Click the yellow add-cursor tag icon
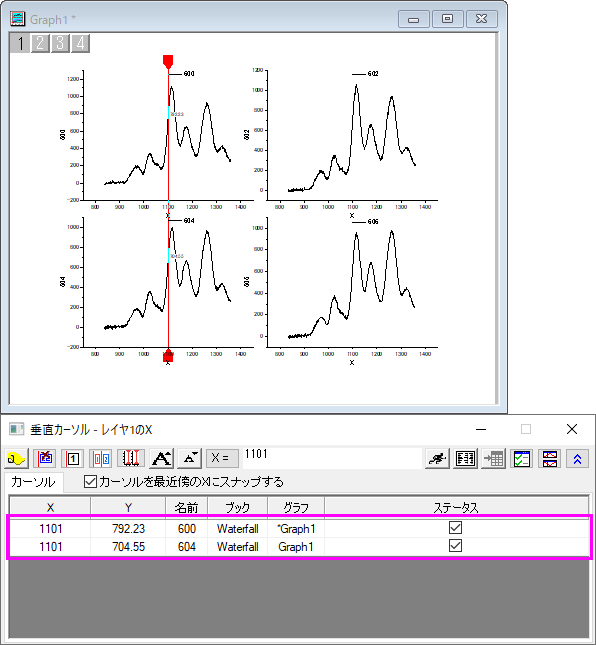This screenshot has height=645, width=596. point(16,458)
